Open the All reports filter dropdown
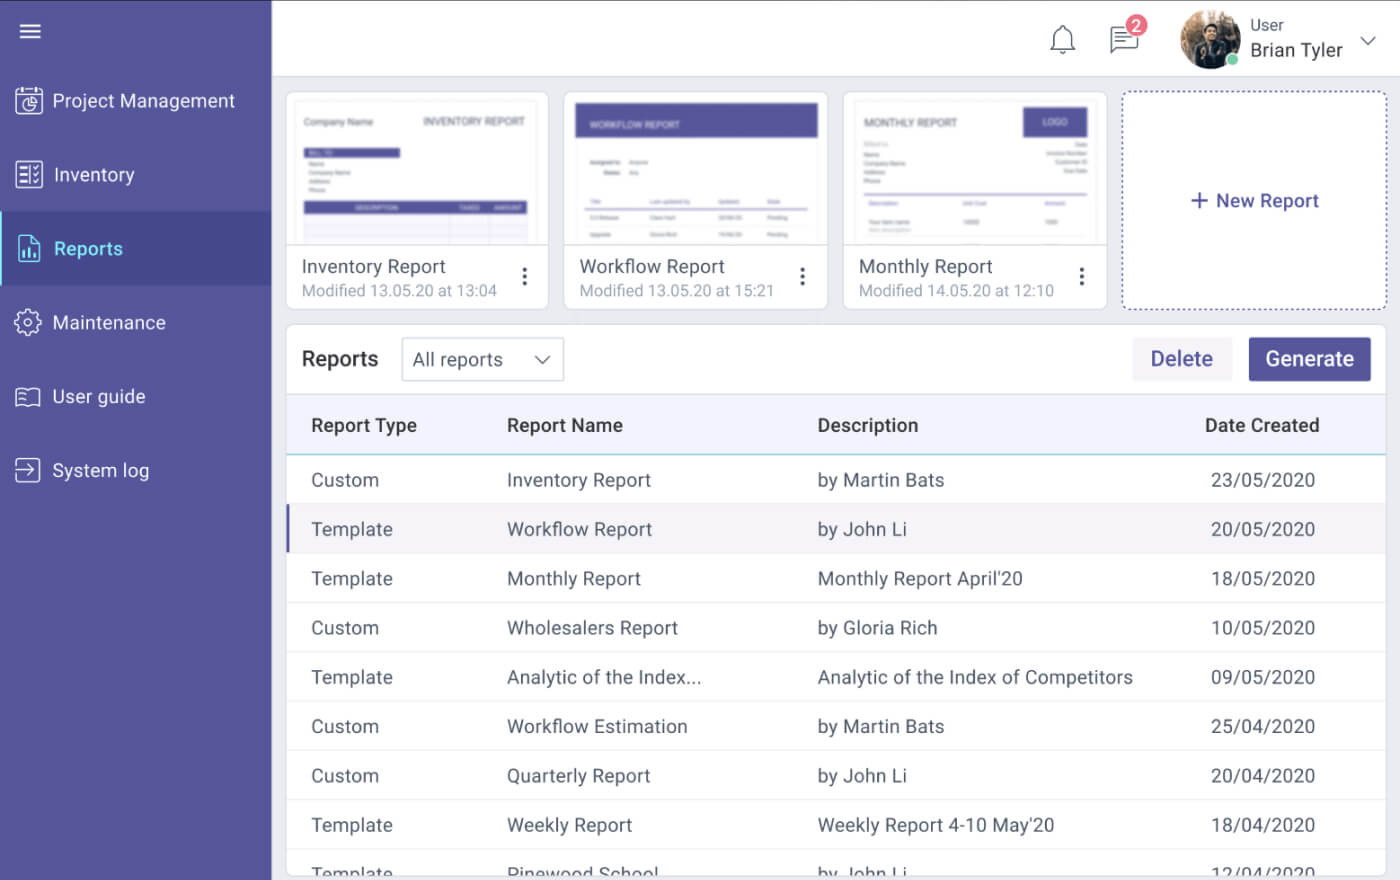 [x=482, y=359]
